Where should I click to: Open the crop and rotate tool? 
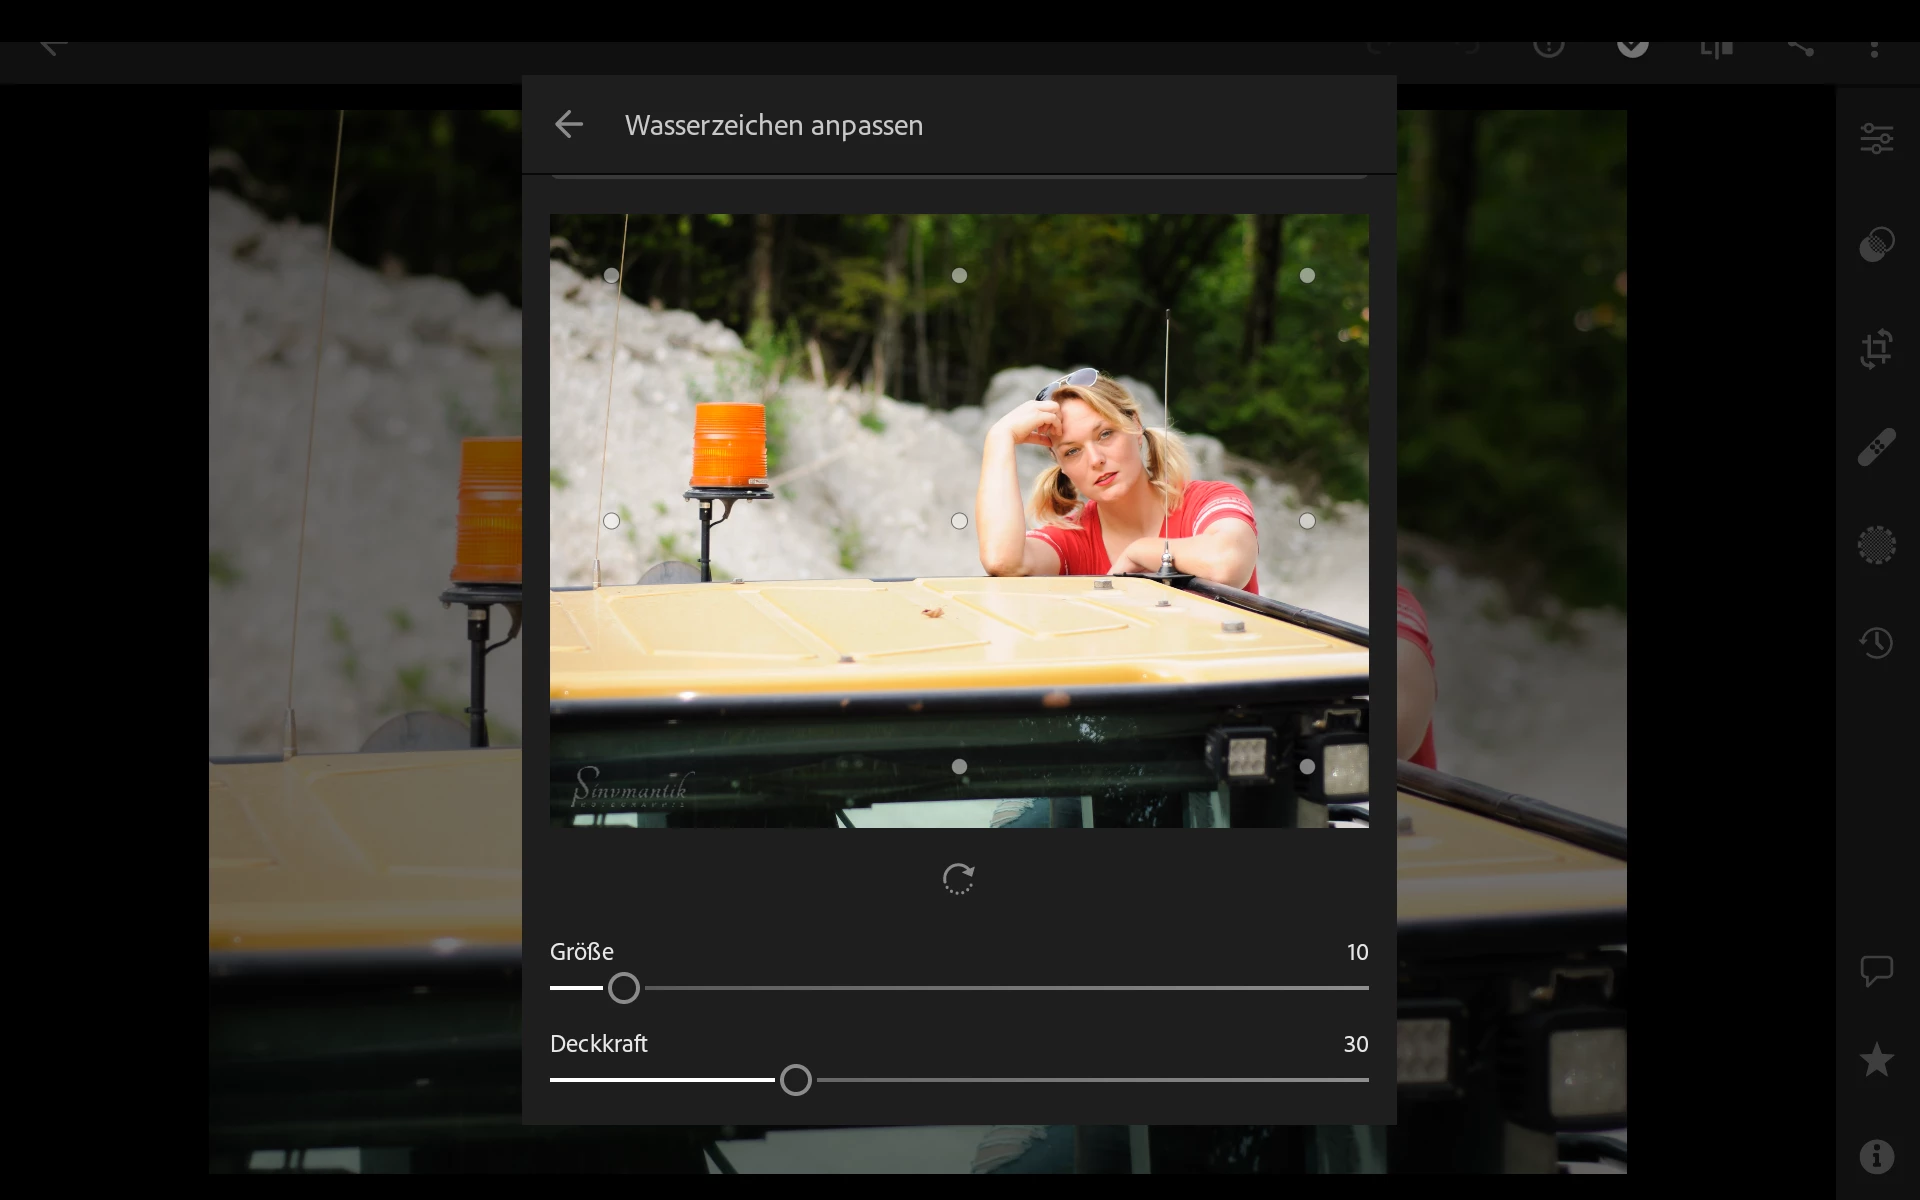1876,349
